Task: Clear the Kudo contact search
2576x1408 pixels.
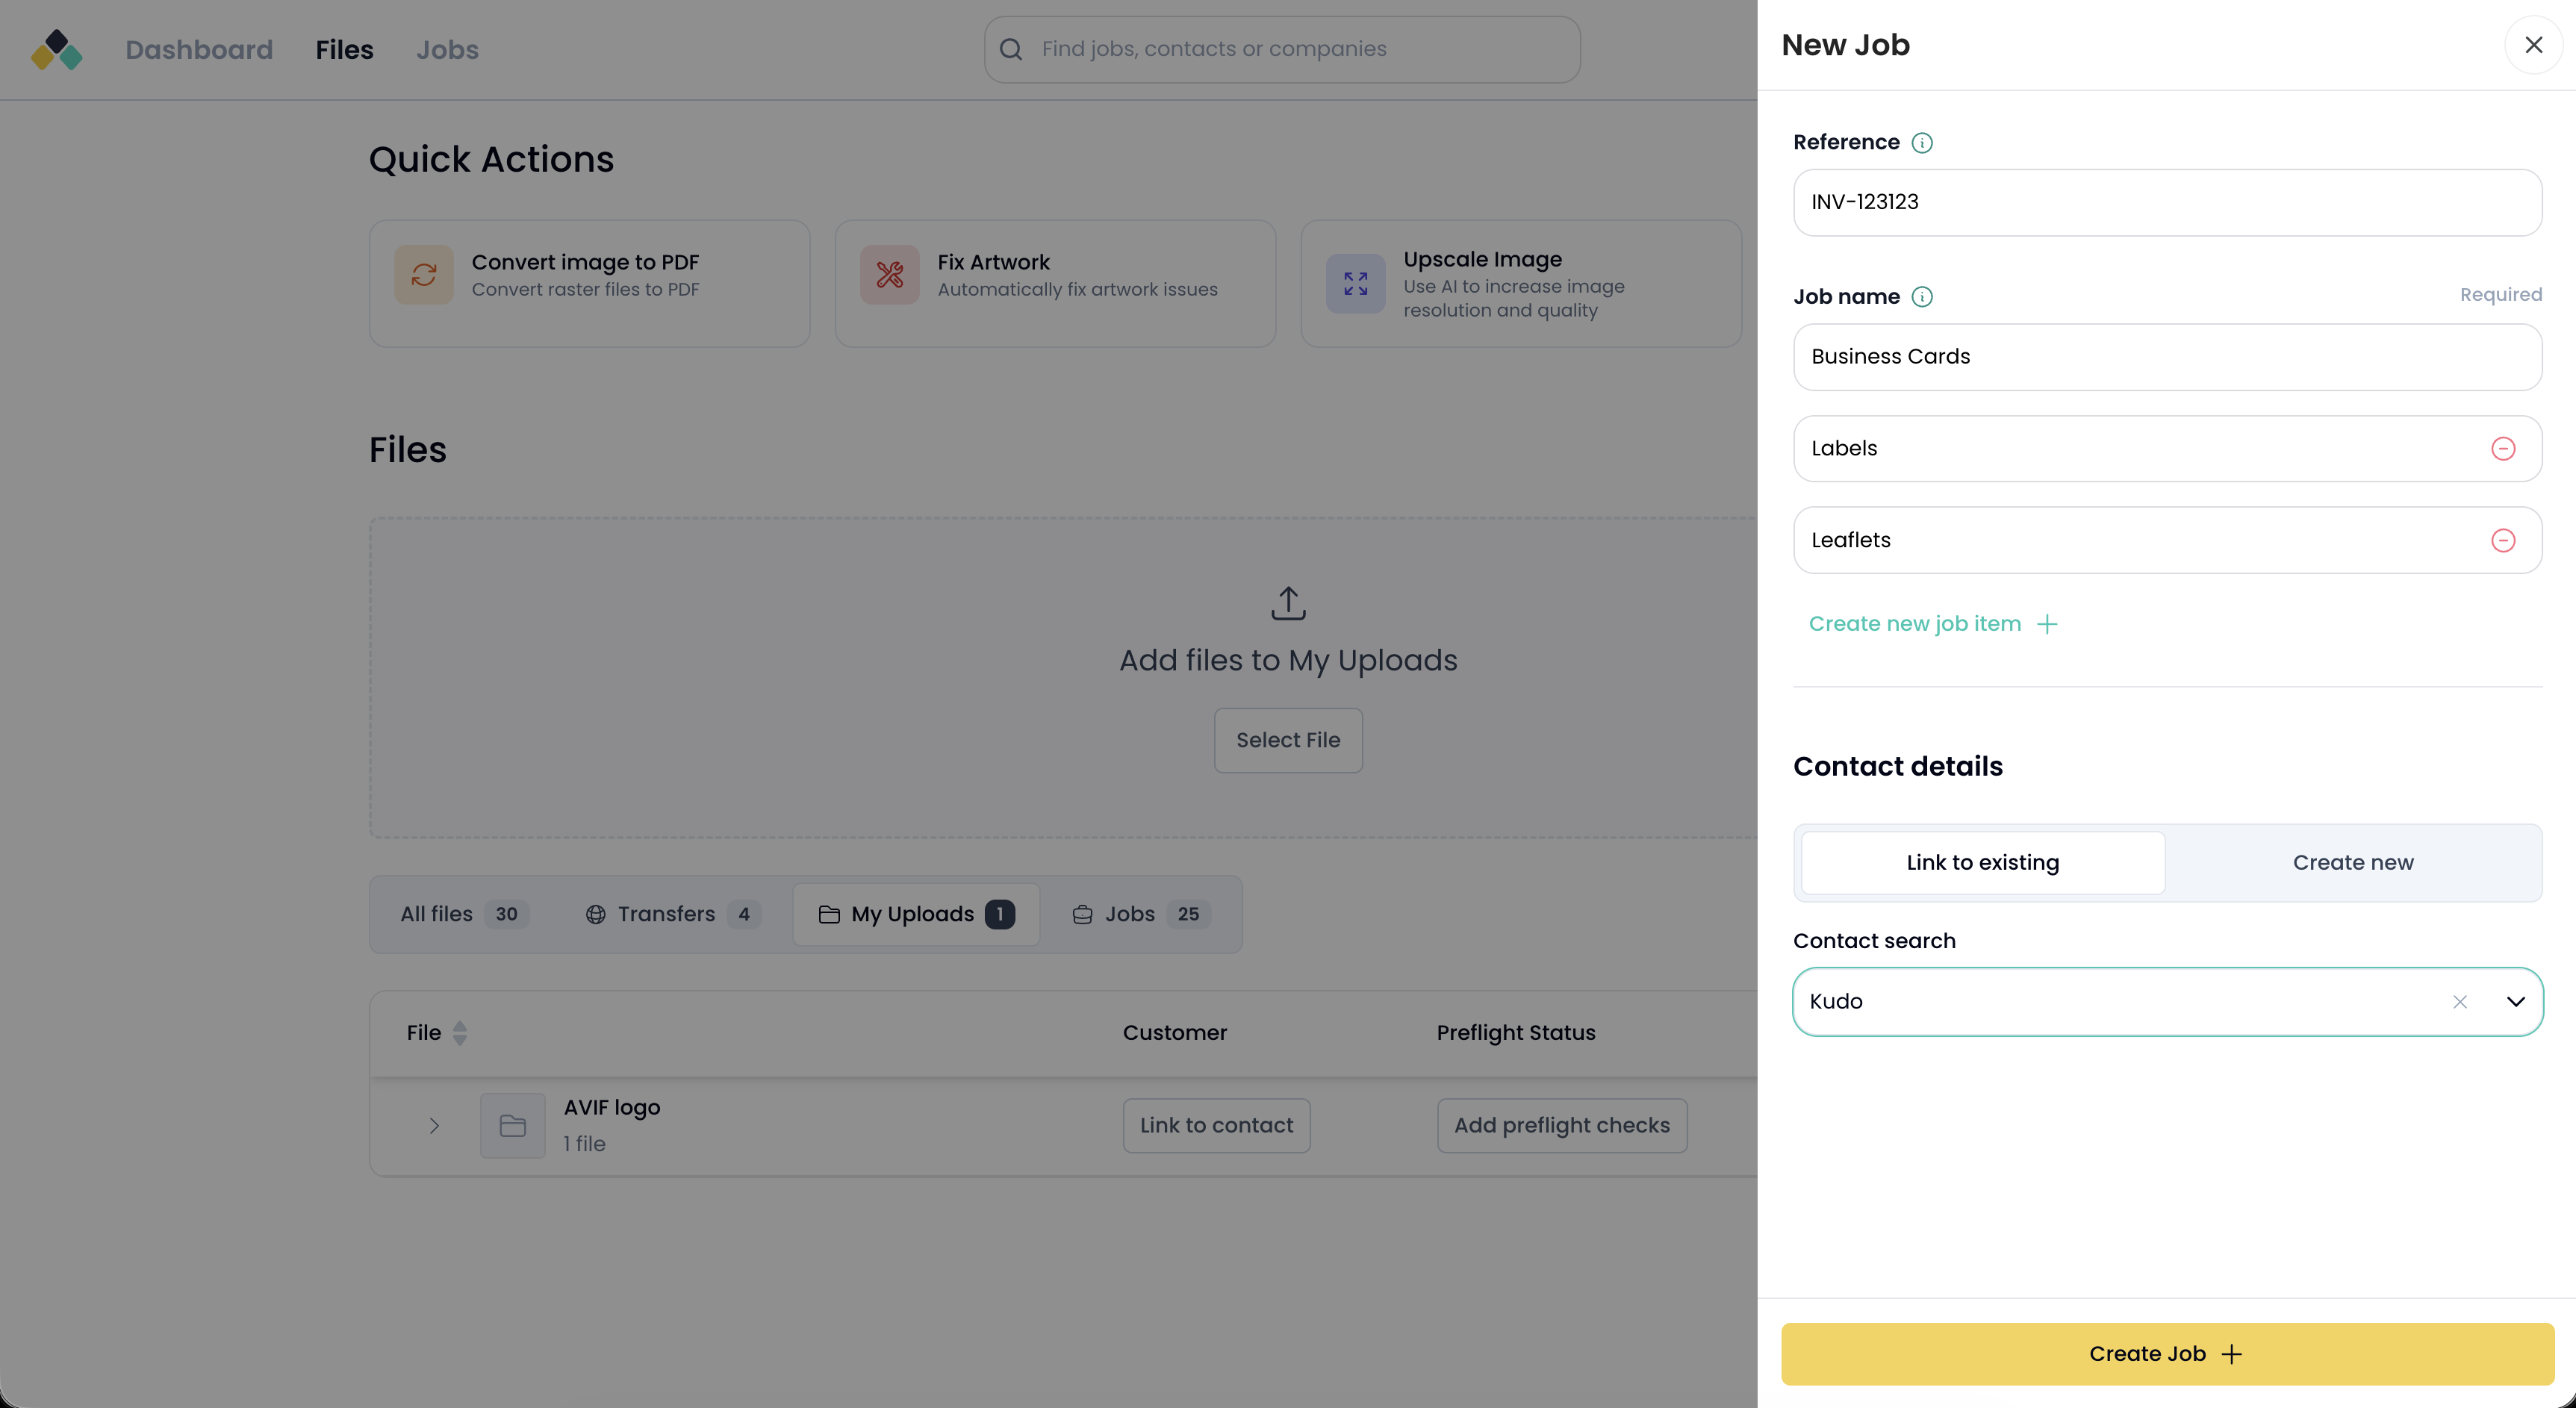Action: coord(2459,1002)
